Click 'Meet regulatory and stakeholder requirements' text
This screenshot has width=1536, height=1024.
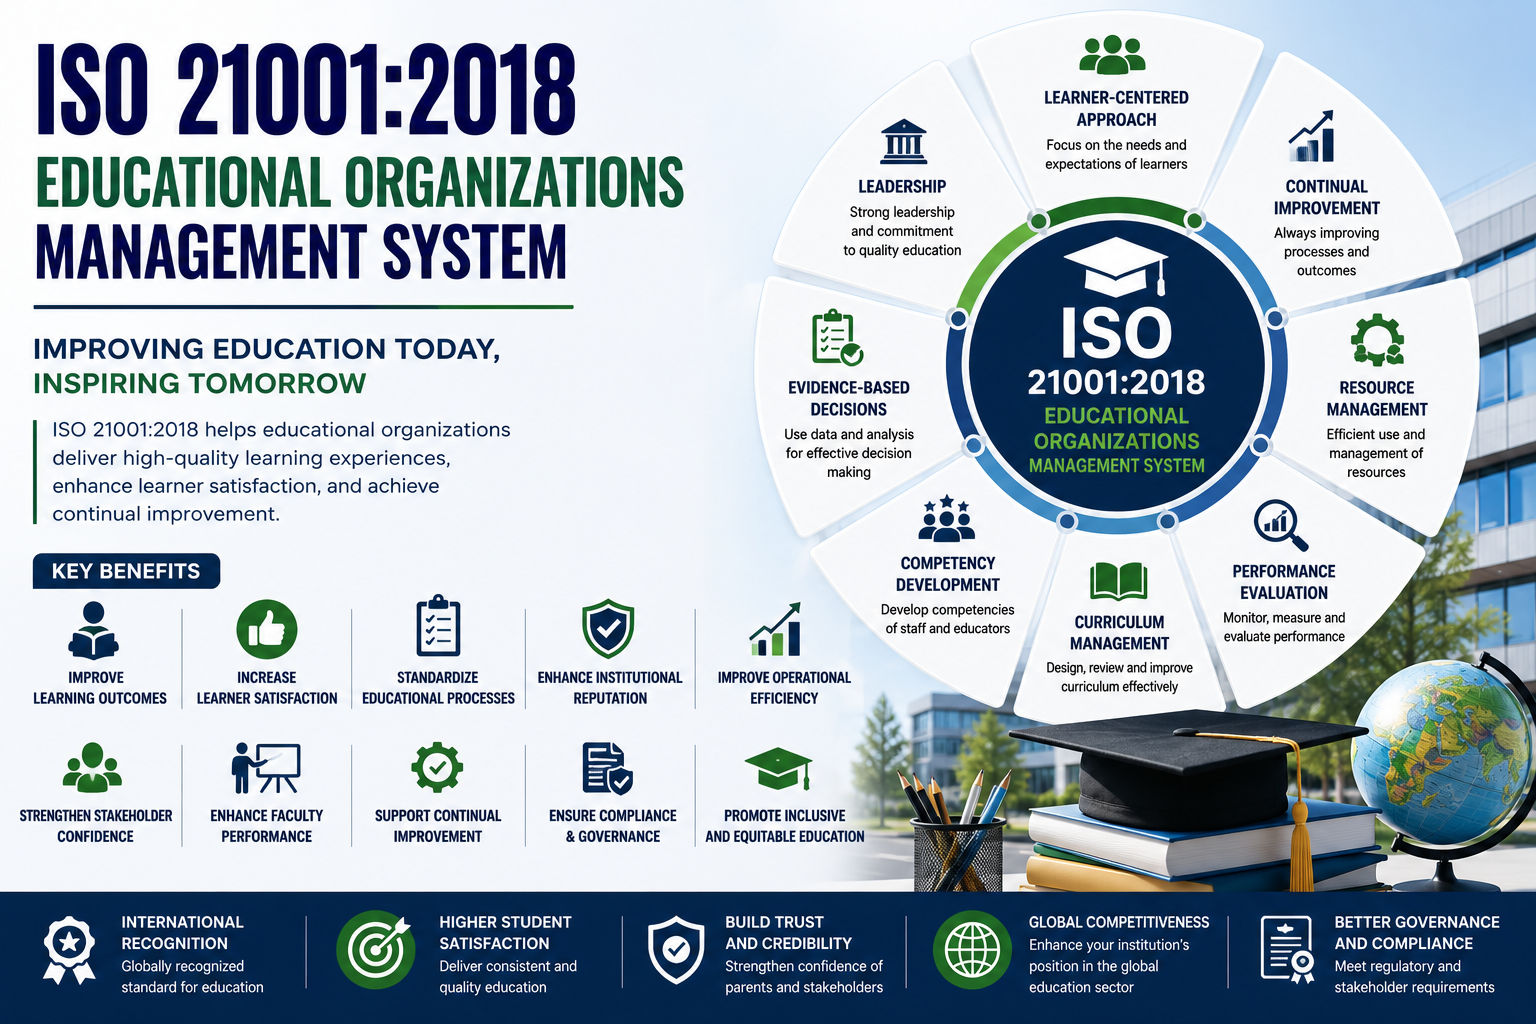pos(1414,976)
